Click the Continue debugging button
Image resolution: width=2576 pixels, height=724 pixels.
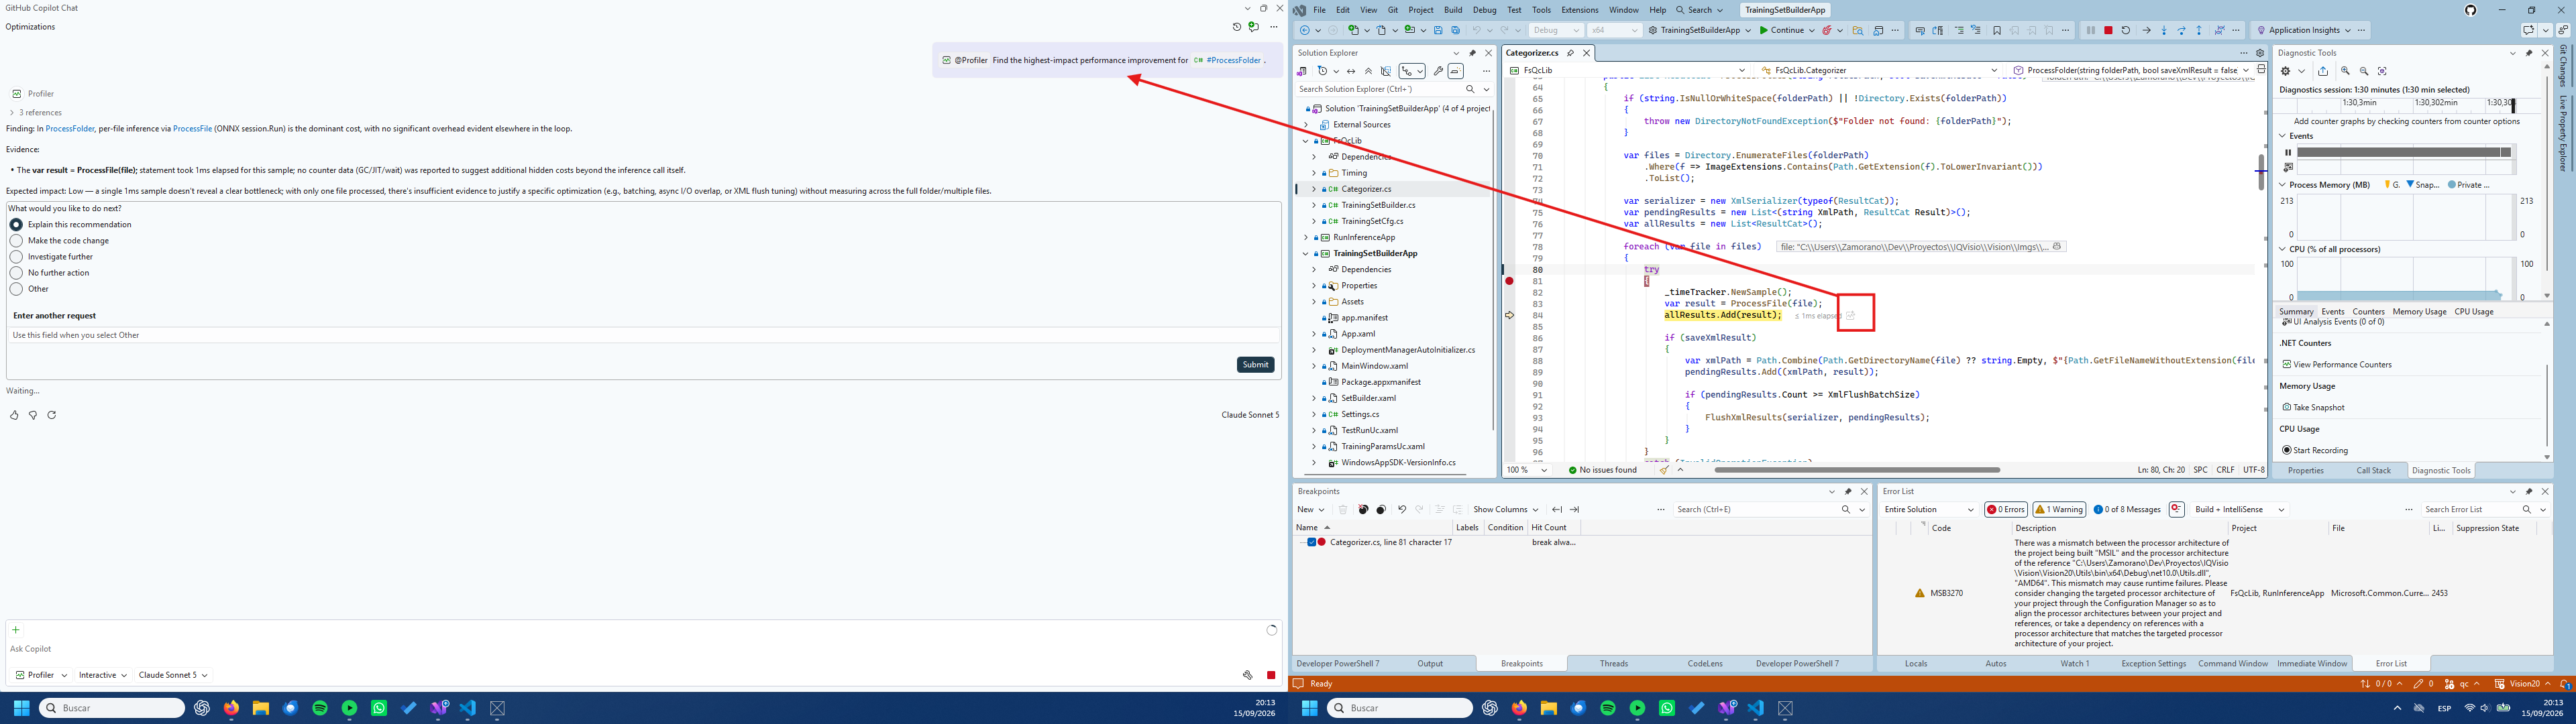coord(1782,30)
